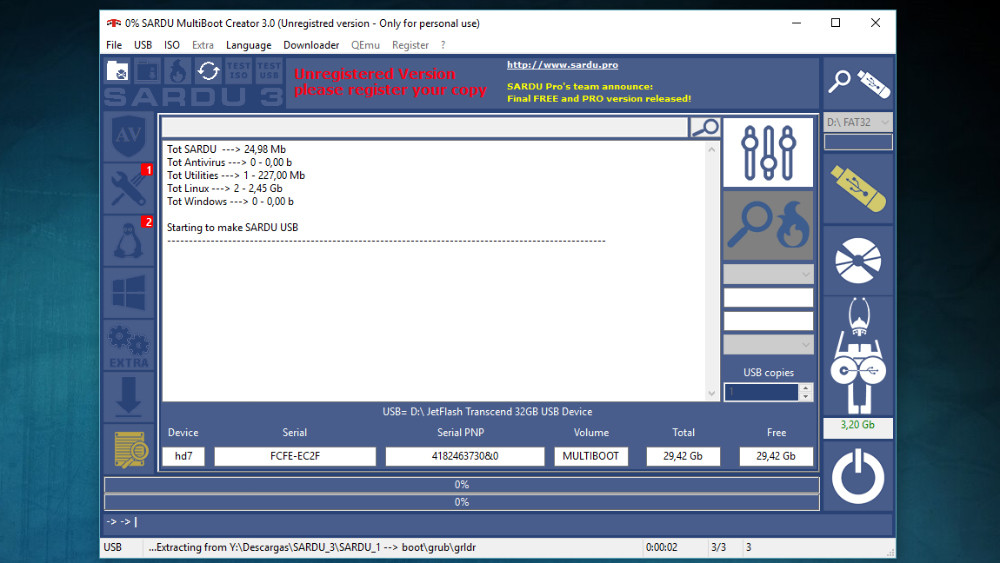Click the refresh arrows toolbar icon
This screenshot has width=1000, height=563.
click(x=209, y=70)
